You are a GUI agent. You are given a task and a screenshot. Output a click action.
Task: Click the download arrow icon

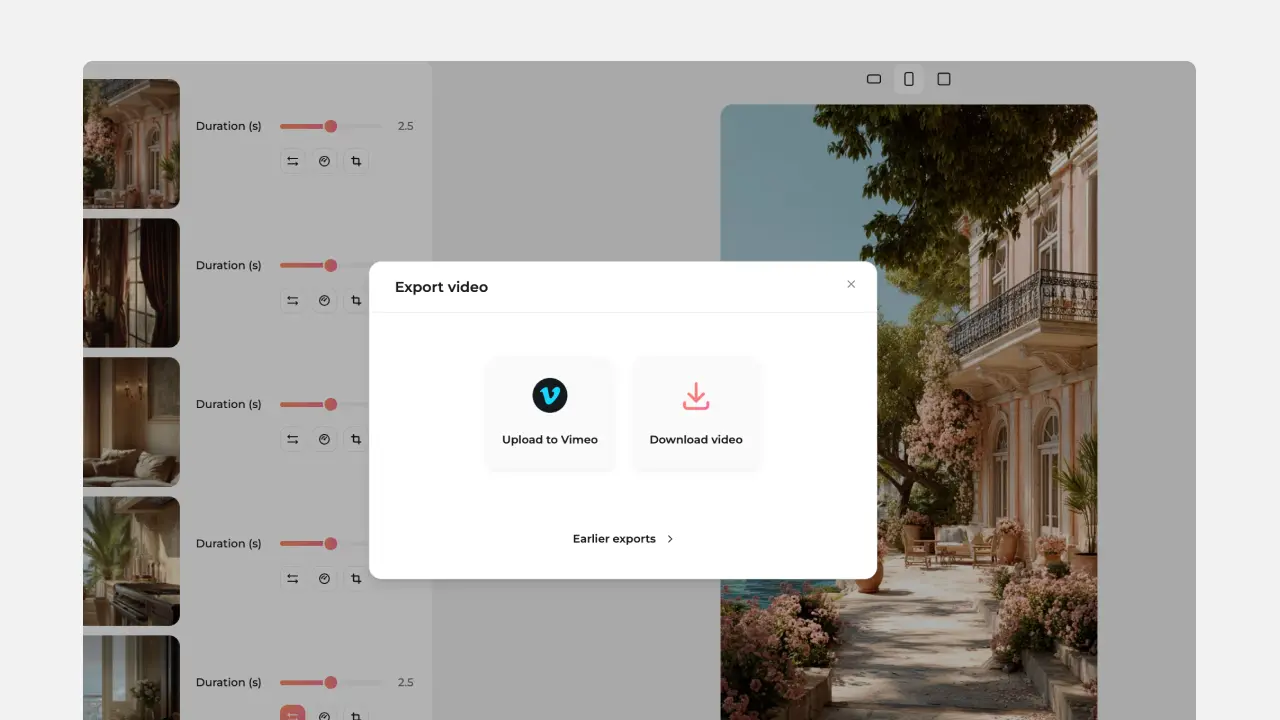pos(696,395)
